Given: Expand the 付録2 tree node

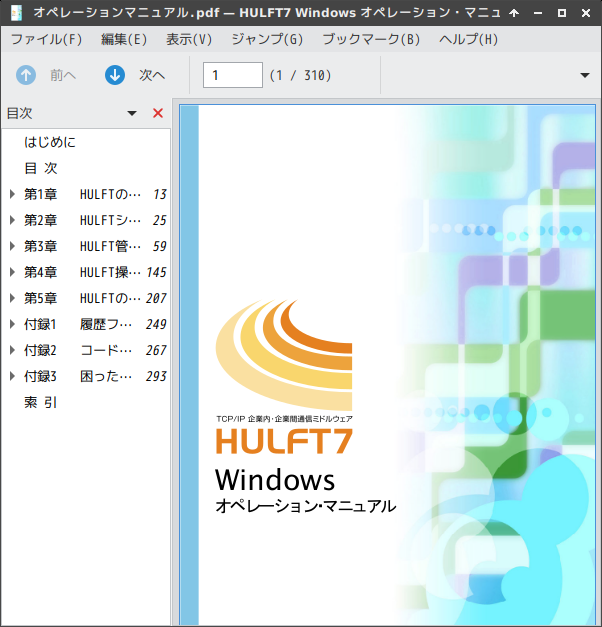Looking at the screenshot, I should pos(12,350).
